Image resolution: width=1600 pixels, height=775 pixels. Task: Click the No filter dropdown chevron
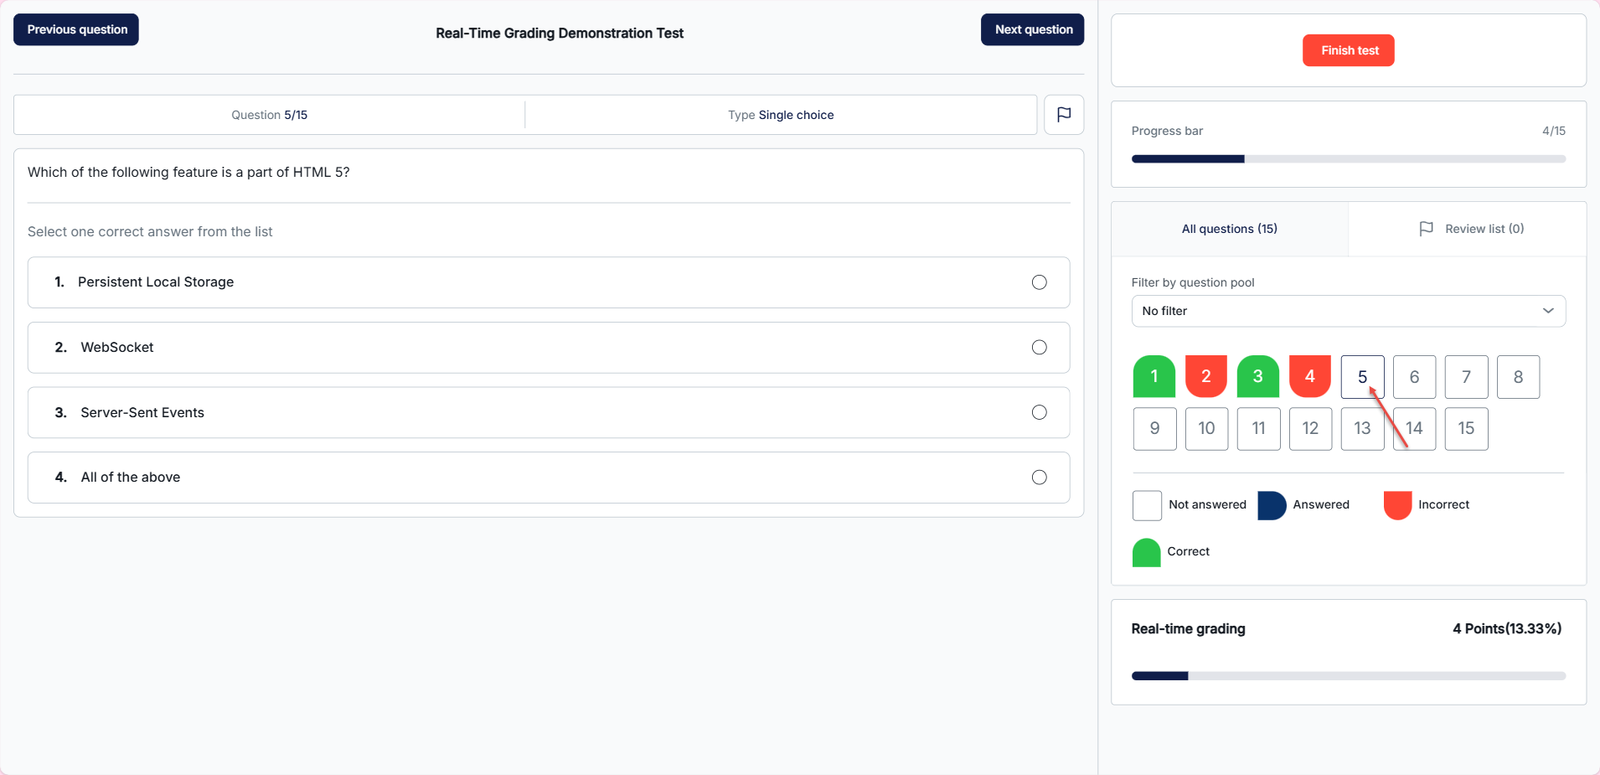[x=1547, y=311]
